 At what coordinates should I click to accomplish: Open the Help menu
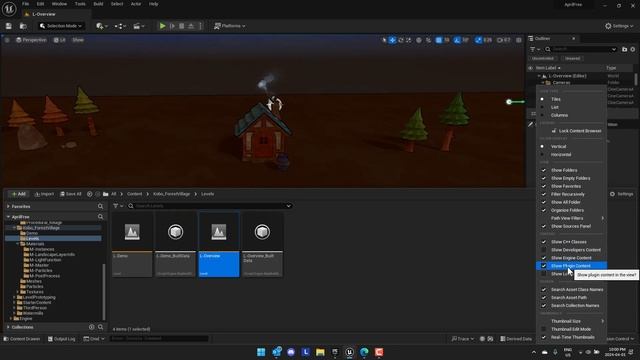pos(153,4)
